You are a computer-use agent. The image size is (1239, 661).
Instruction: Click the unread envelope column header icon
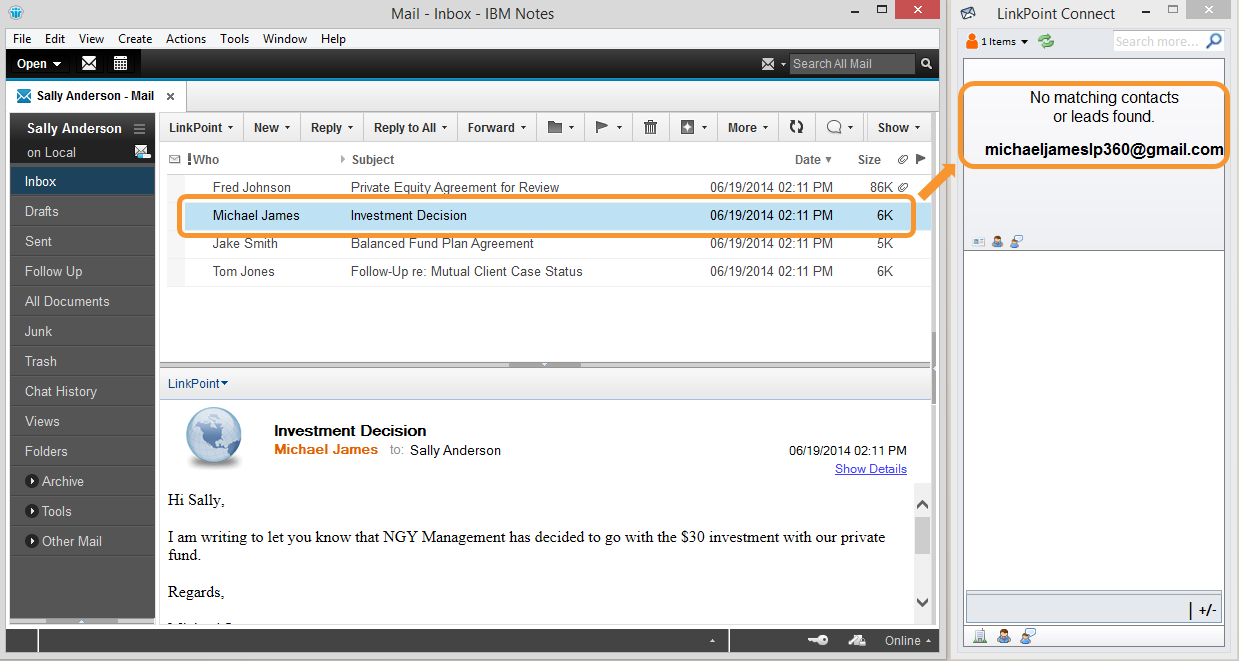pyautogui.click(x=174, y=159)
